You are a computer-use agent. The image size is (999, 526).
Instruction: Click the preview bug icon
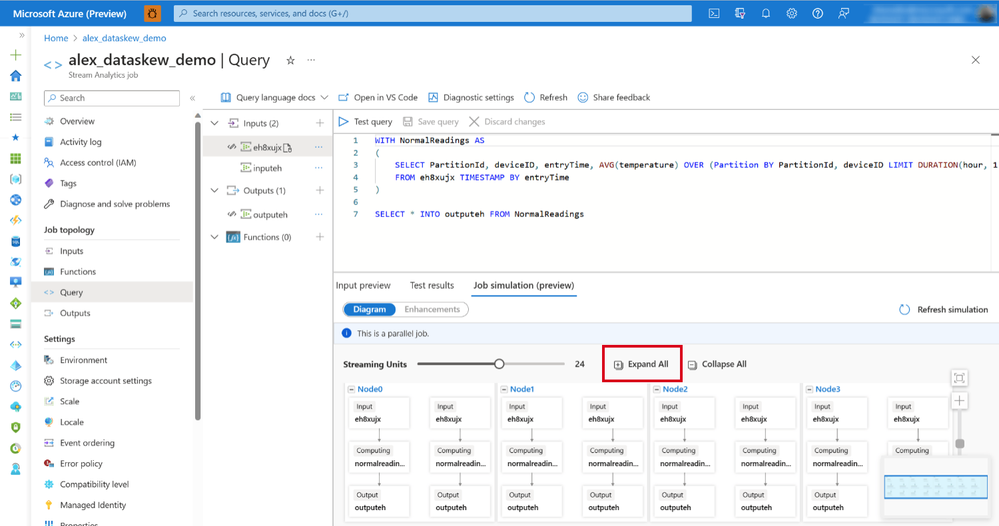click(152, 13)
